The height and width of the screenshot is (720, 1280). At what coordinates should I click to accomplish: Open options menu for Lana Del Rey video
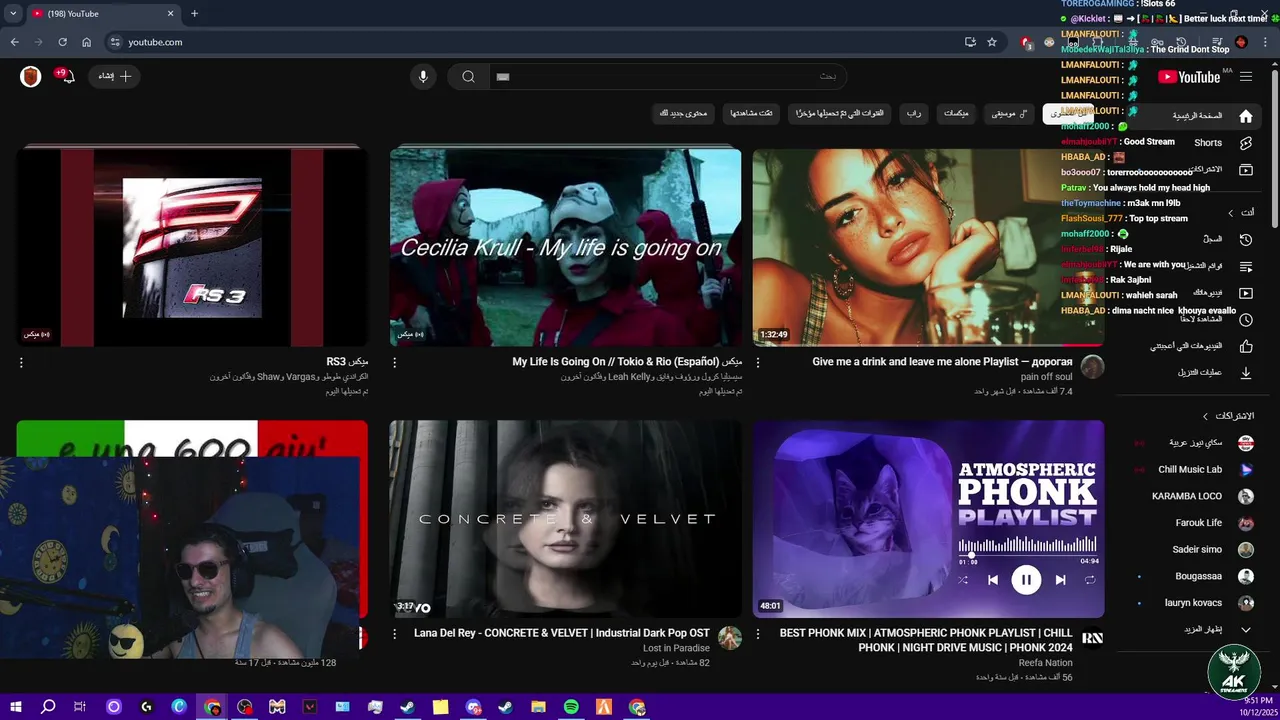(x=394, y=634)
